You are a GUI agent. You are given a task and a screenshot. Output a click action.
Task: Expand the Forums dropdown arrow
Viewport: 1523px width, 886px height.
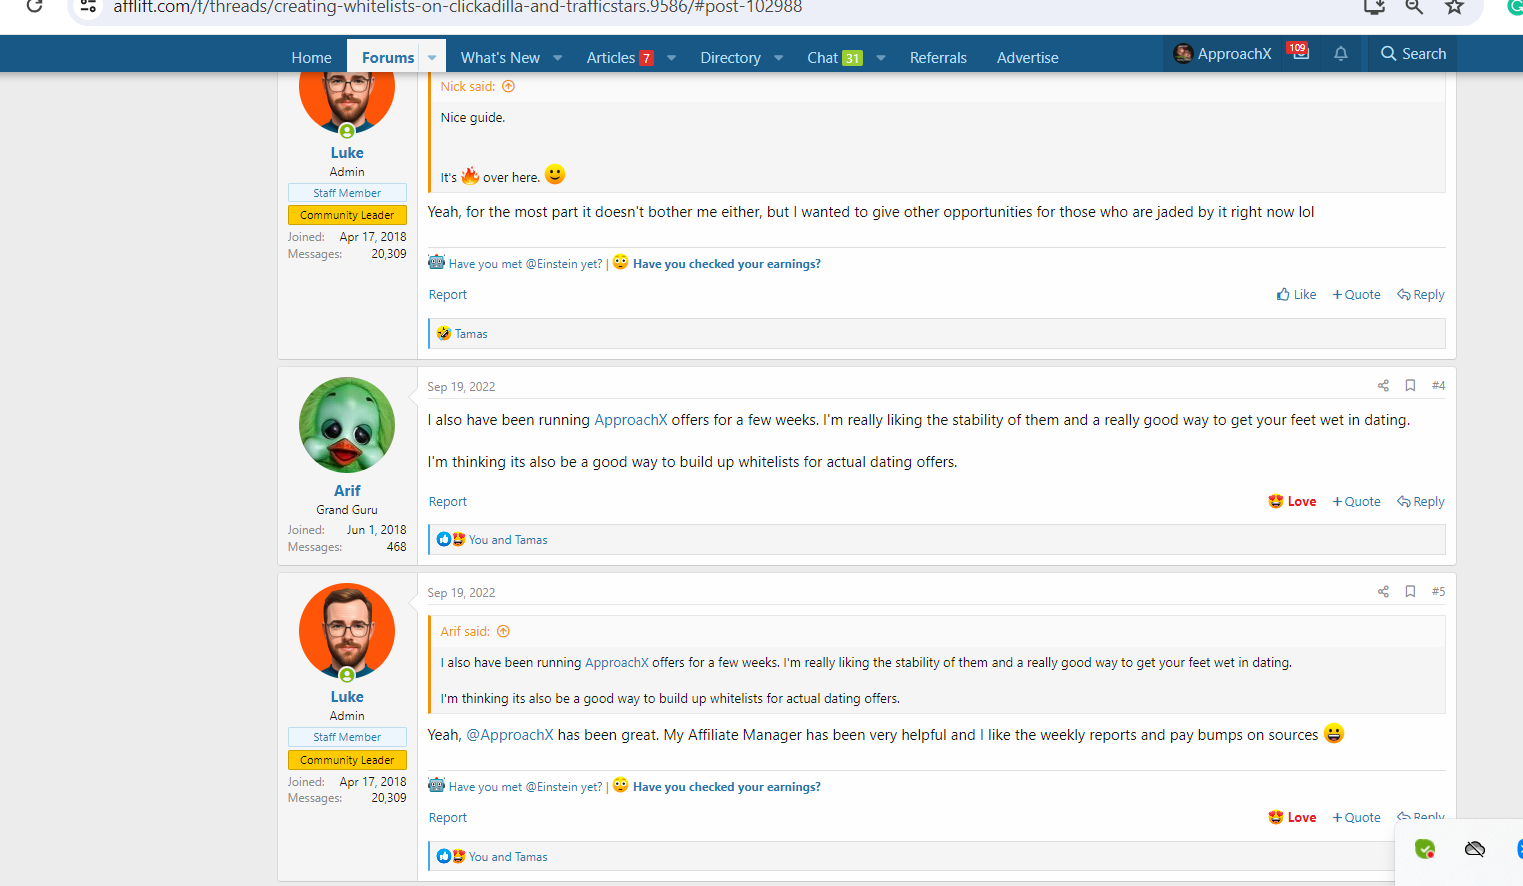click(432, 58)
